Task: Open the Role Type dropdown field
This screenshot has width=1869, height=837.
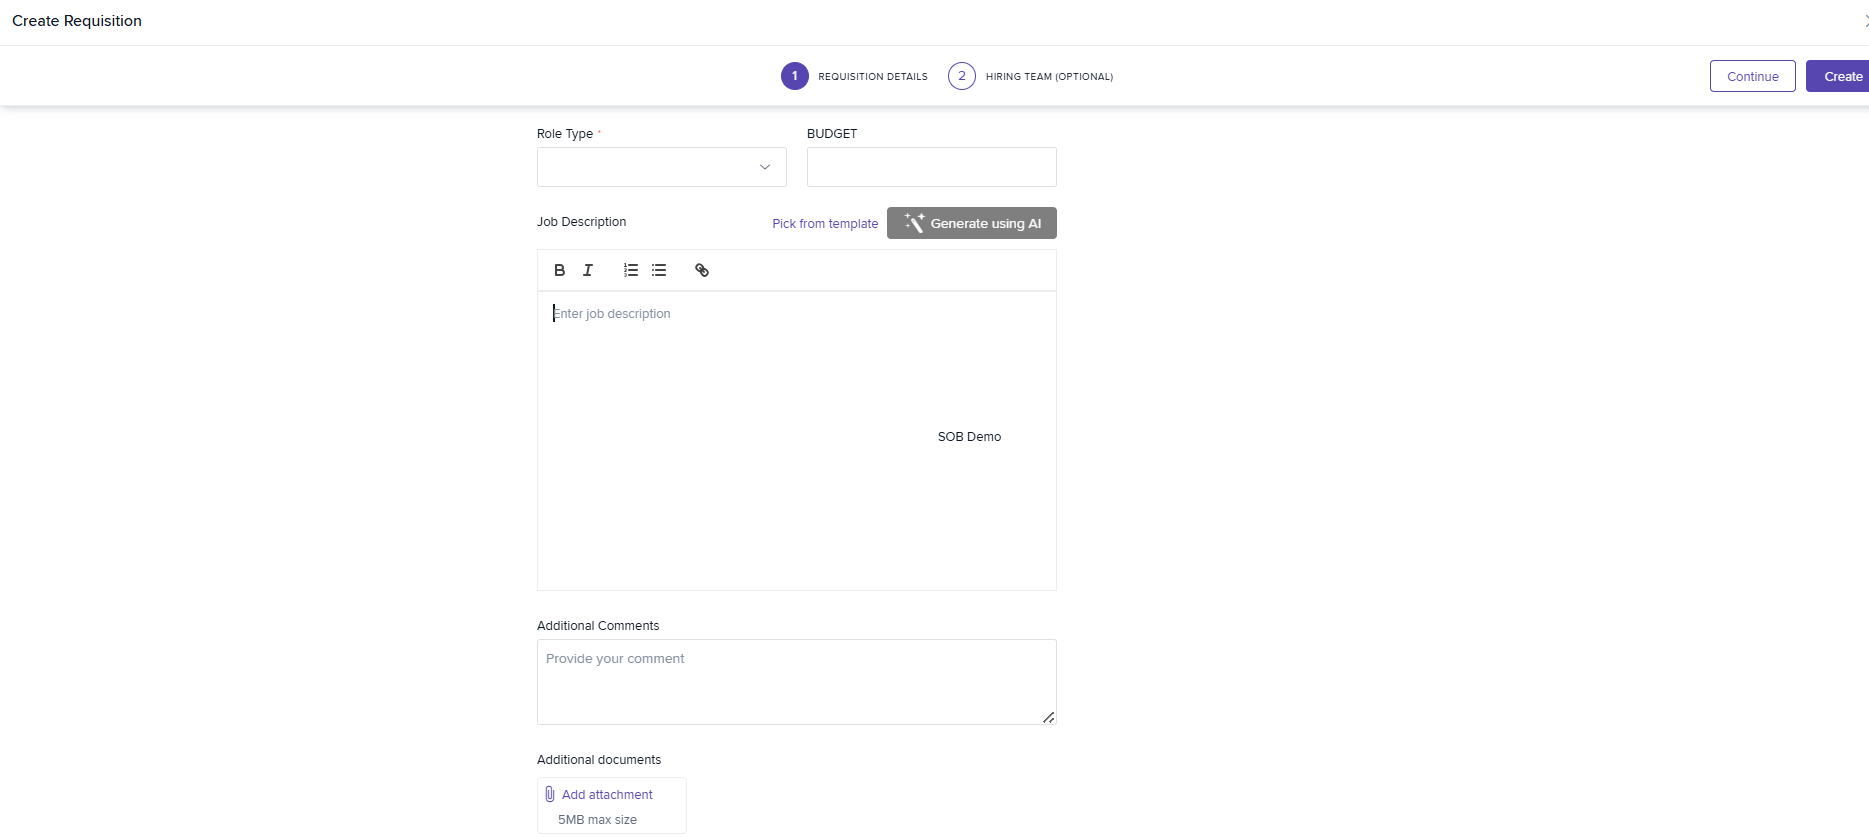Action: point(650,167)
